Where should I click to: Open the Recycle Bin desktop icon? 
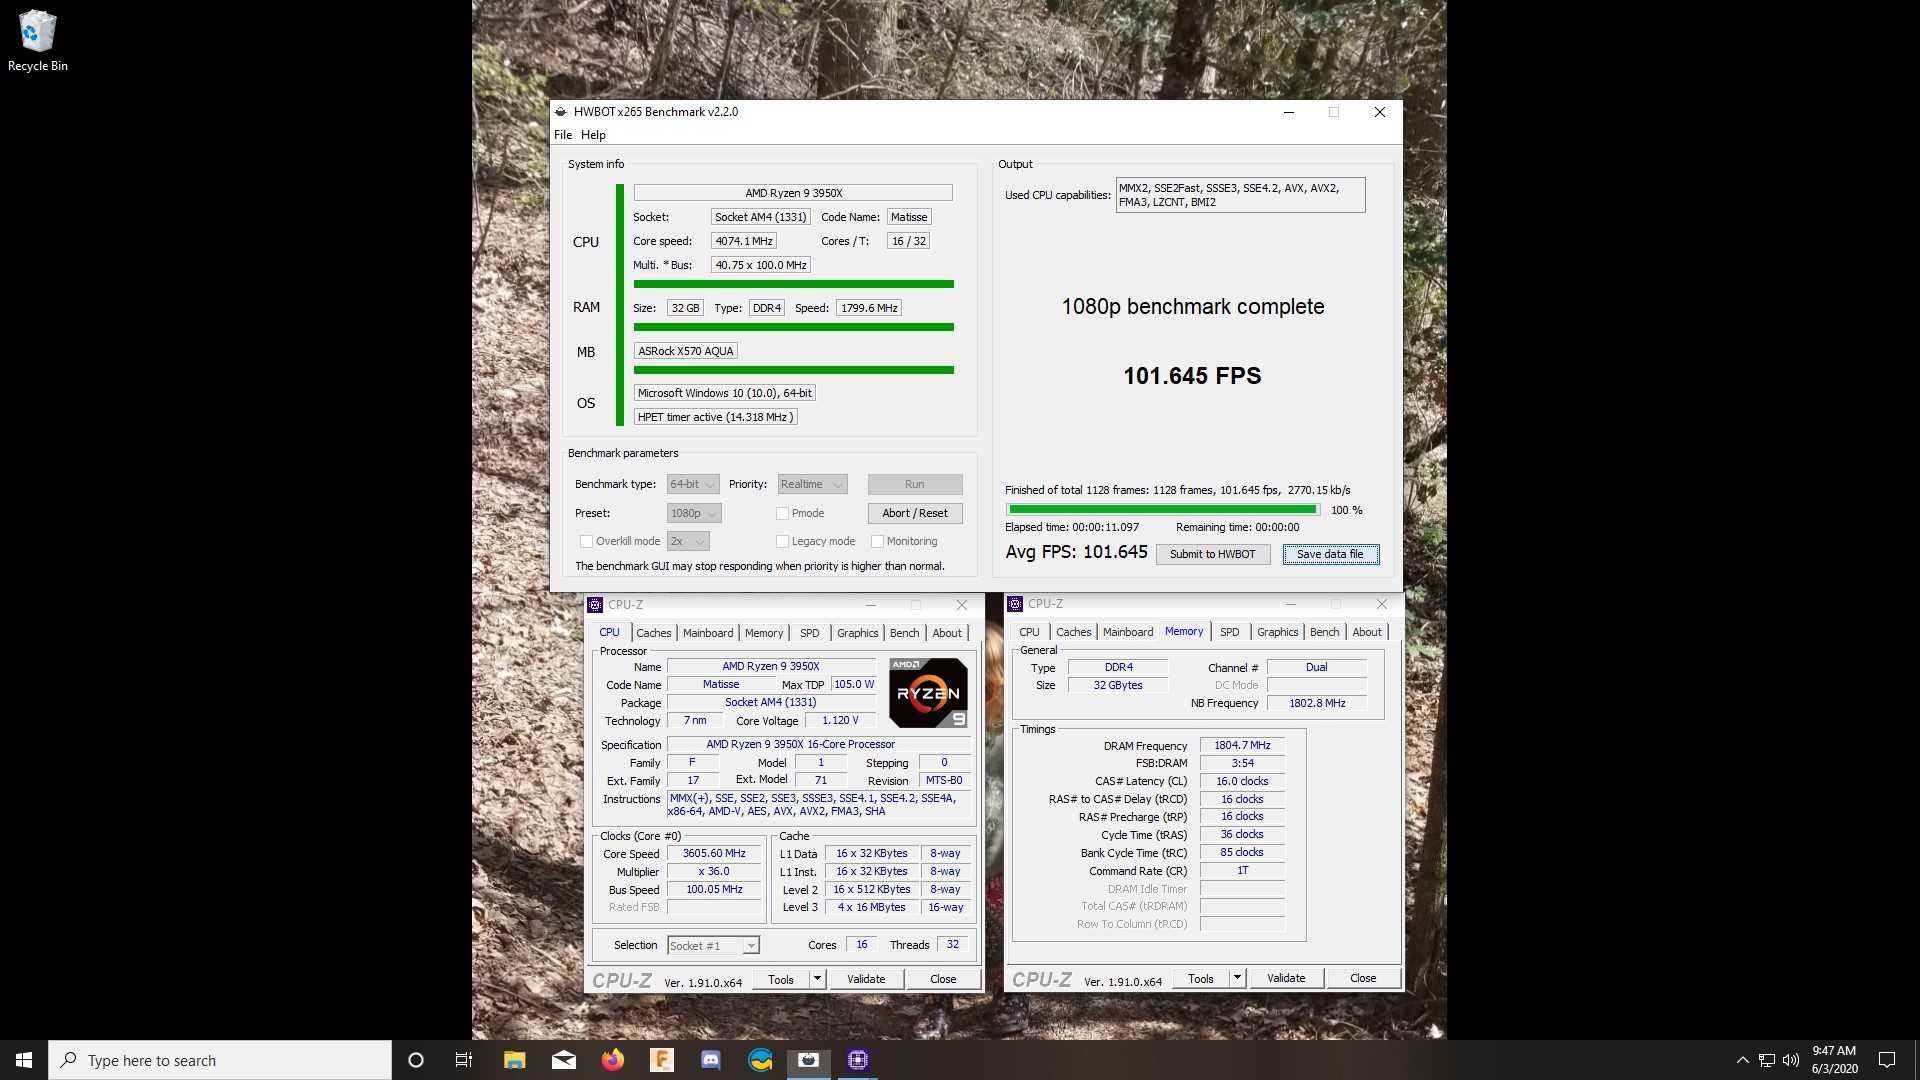tap(37, 40)
